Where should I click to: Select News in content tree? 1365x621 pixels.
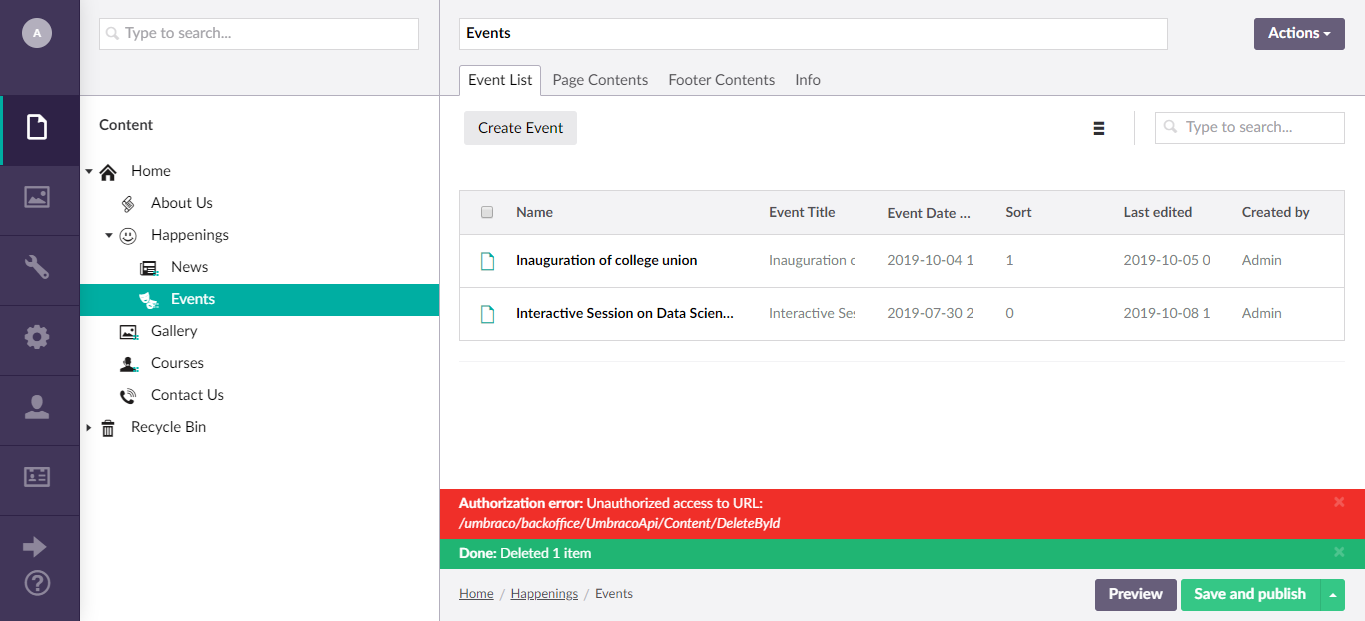[x=189, y=267]
